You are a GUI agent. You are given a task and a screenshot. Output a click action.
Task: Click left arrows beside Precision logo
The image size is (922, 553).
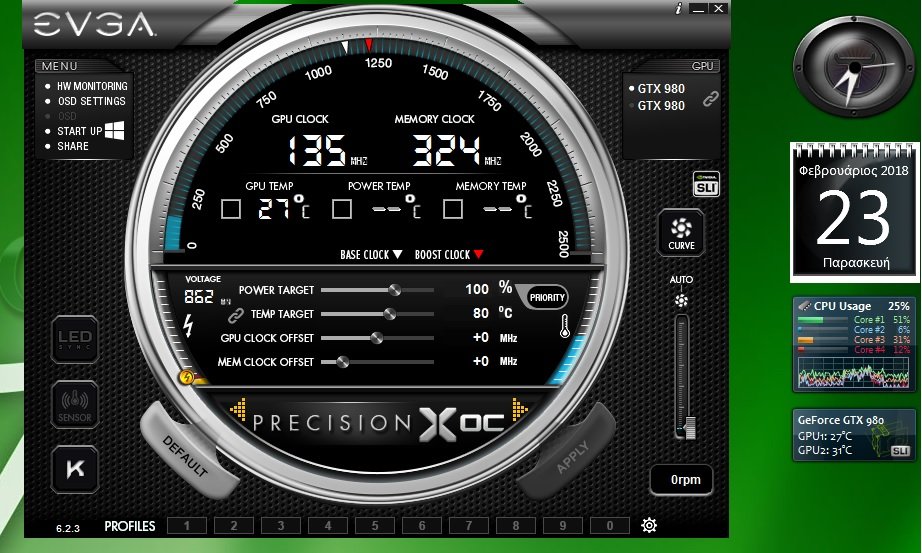pyautogui.click(x=238, y=410)
